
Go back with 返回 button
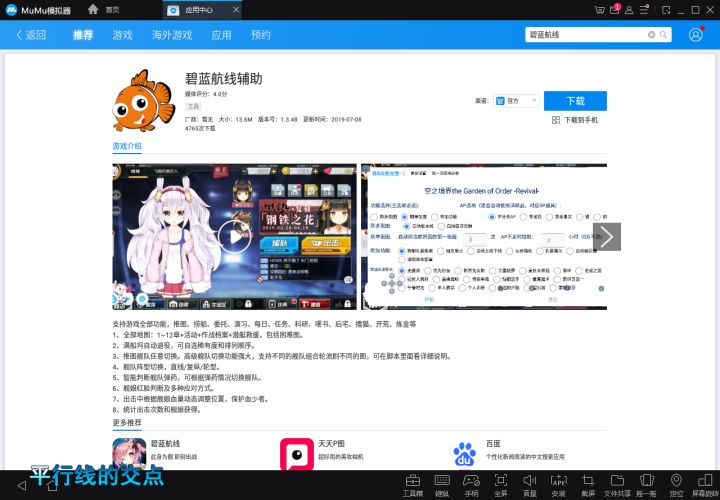click(x=31, y=34)
